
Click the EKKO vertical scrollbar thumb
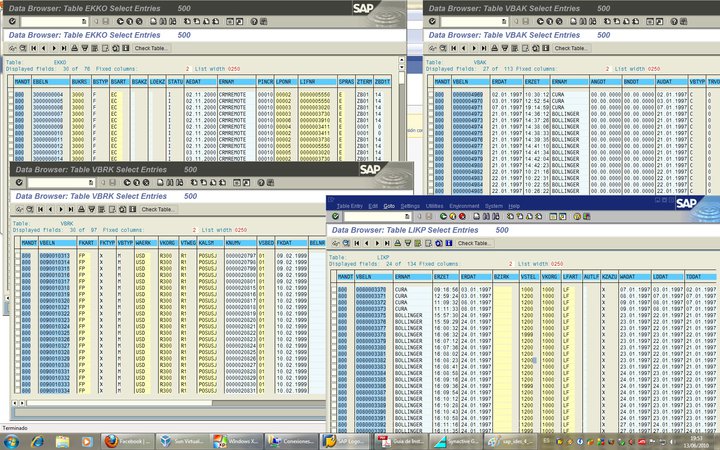pyautogui.click(x=401, y=77)
